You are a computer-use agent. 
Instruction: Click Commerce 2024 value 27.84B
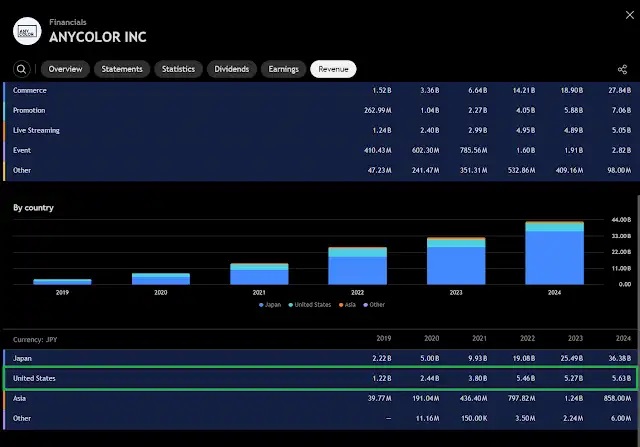tap(620, 90)
